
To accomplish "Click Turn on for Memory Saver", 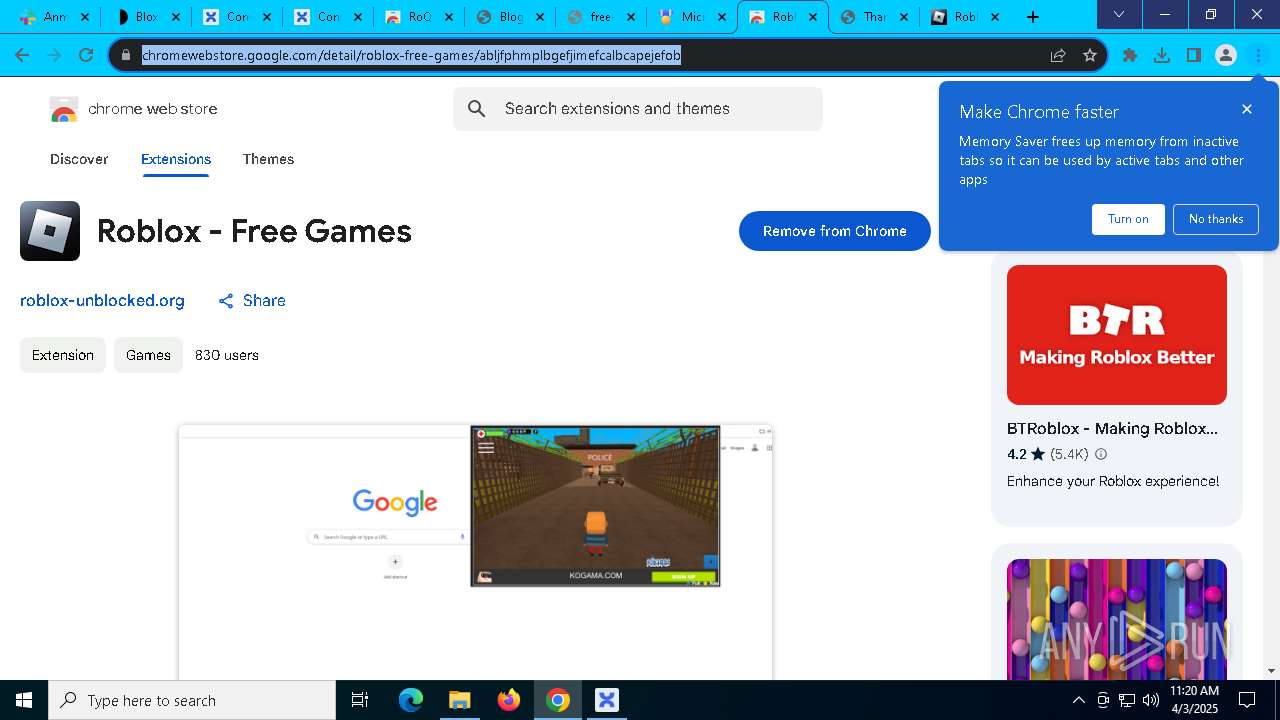I will click(x=1128, y=219).
